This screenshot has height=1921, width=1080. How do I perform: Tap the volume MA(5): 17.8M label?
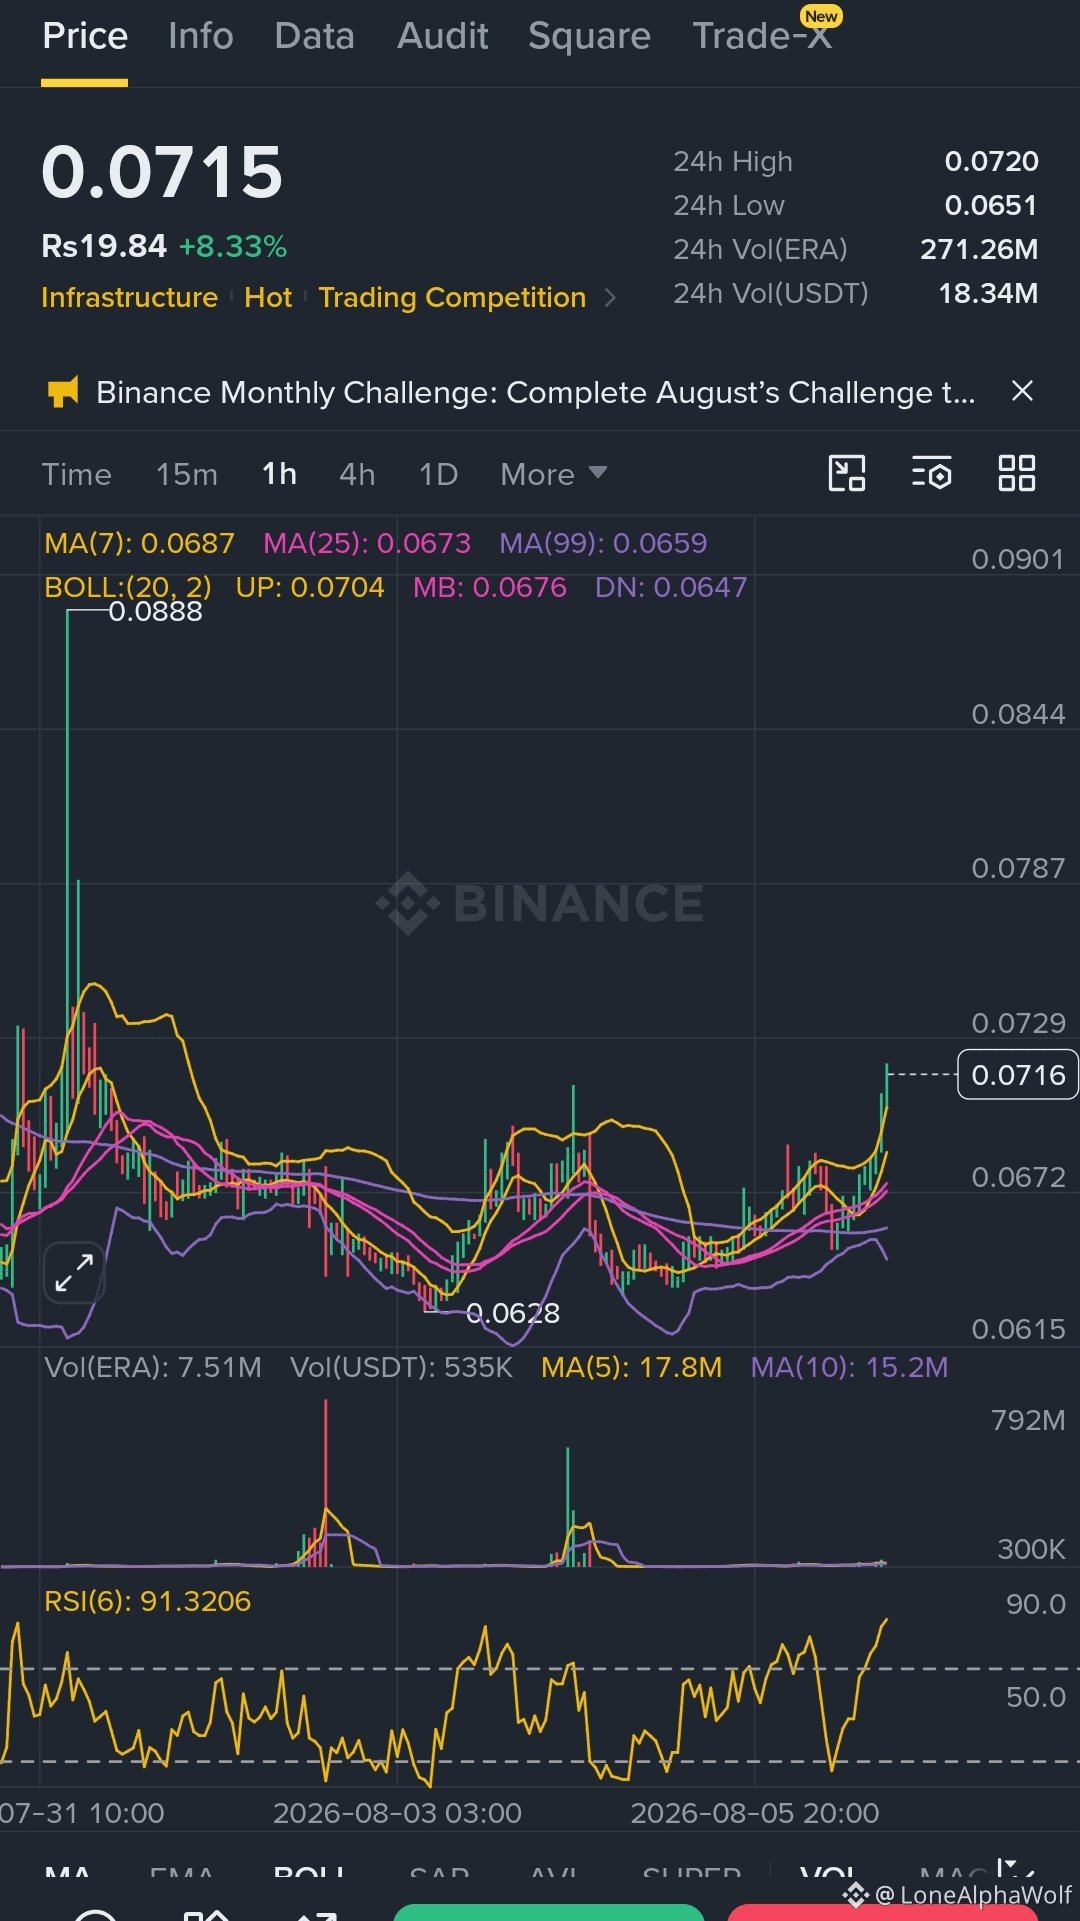631,1367
